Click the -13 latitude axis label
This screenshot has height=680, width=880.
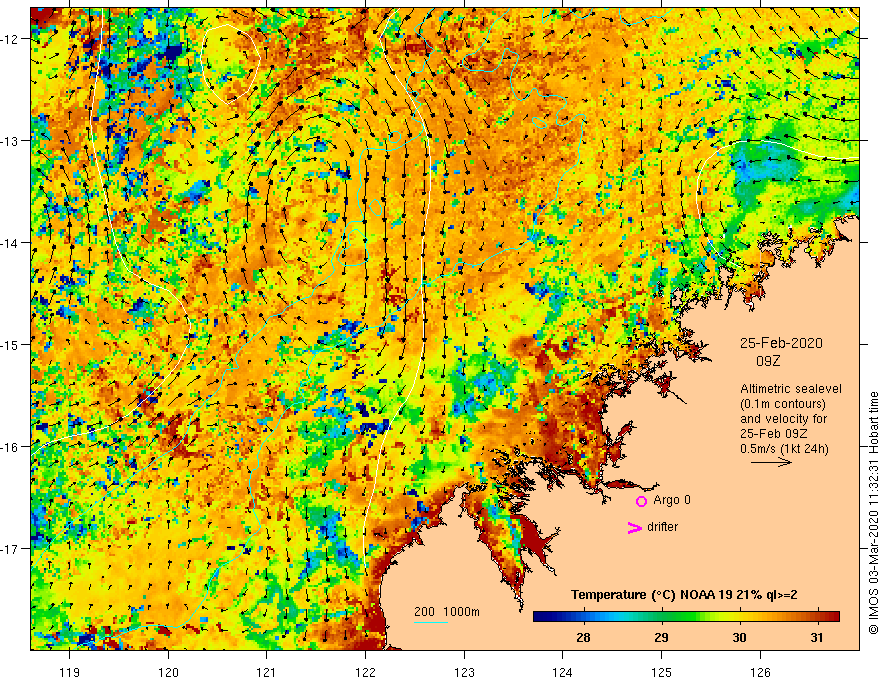point(10,141)
